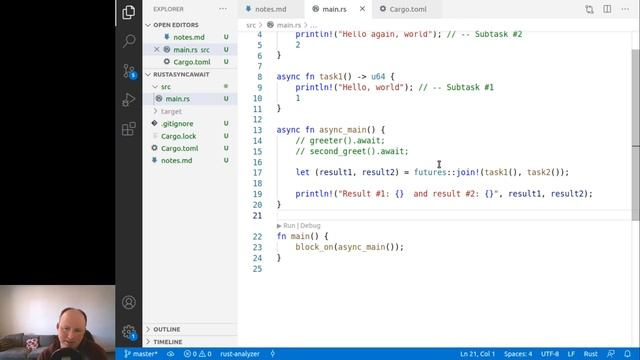
Task: Click the master branch indicator
Action: point(140,354)
